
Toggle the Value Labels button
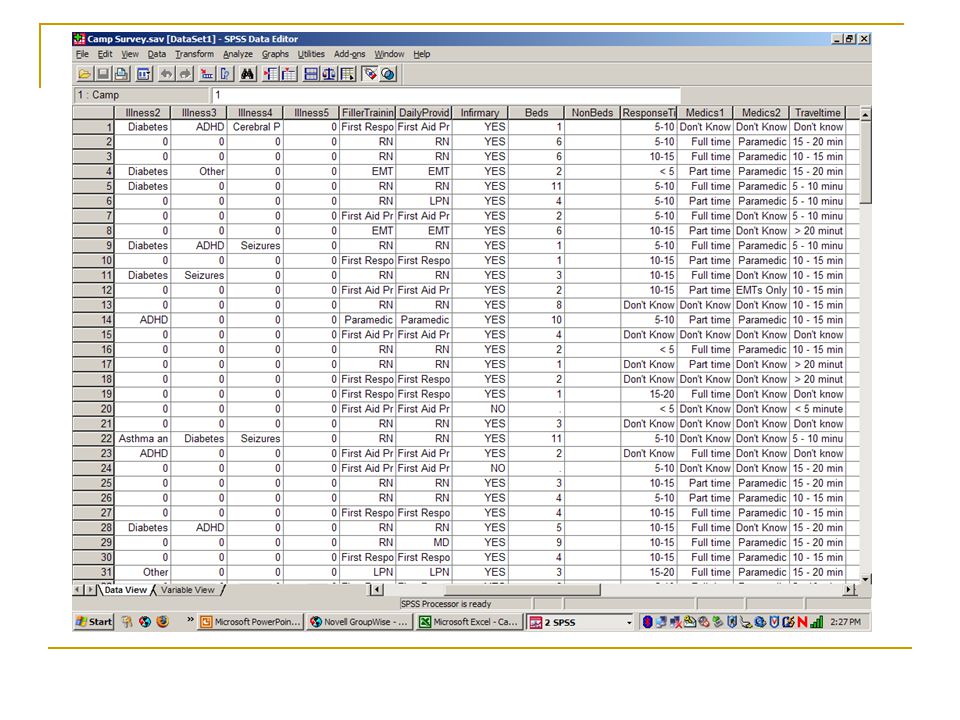370,74
